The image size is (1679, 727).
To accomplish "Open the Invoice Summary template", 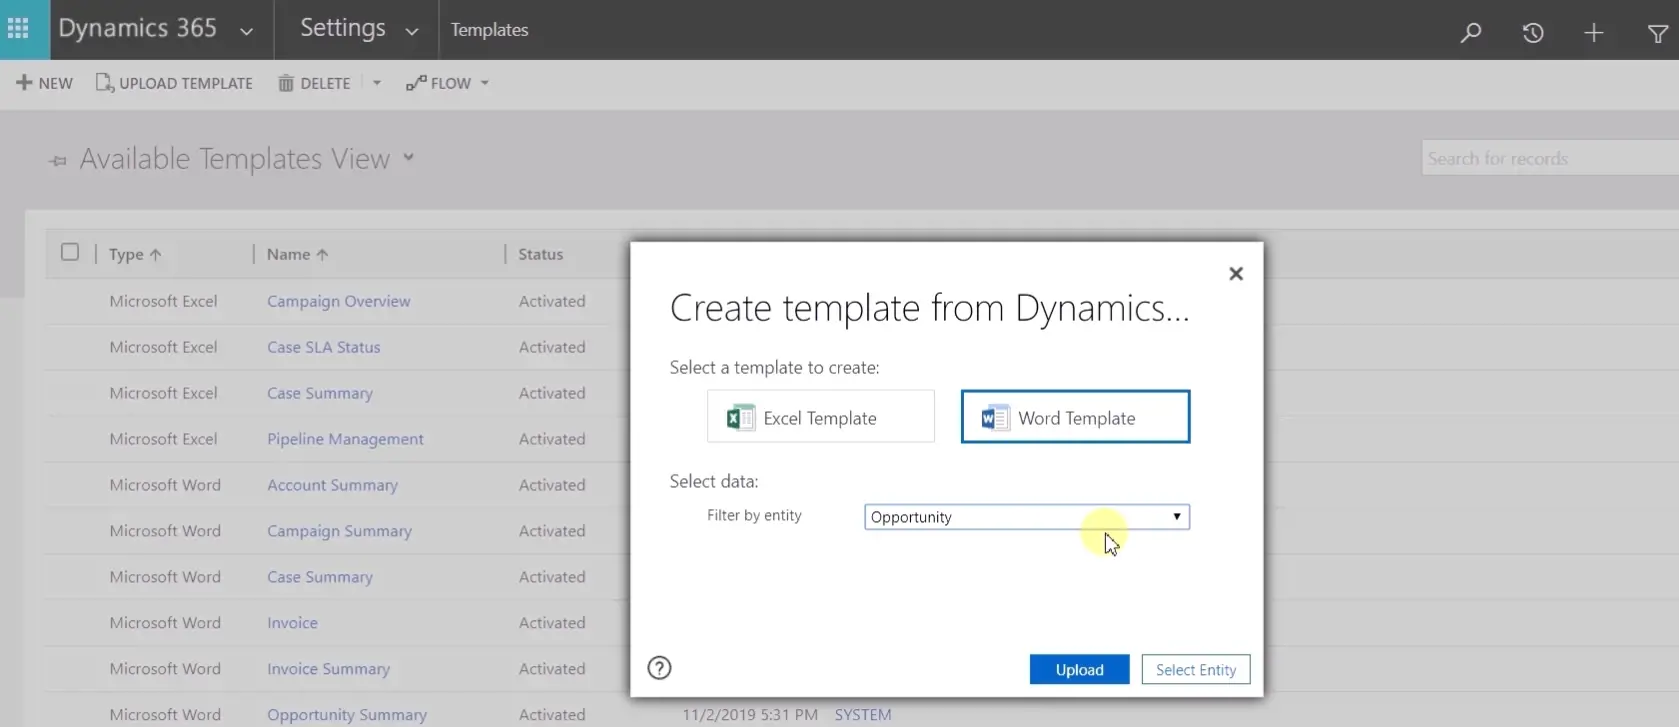I will 328,669.
